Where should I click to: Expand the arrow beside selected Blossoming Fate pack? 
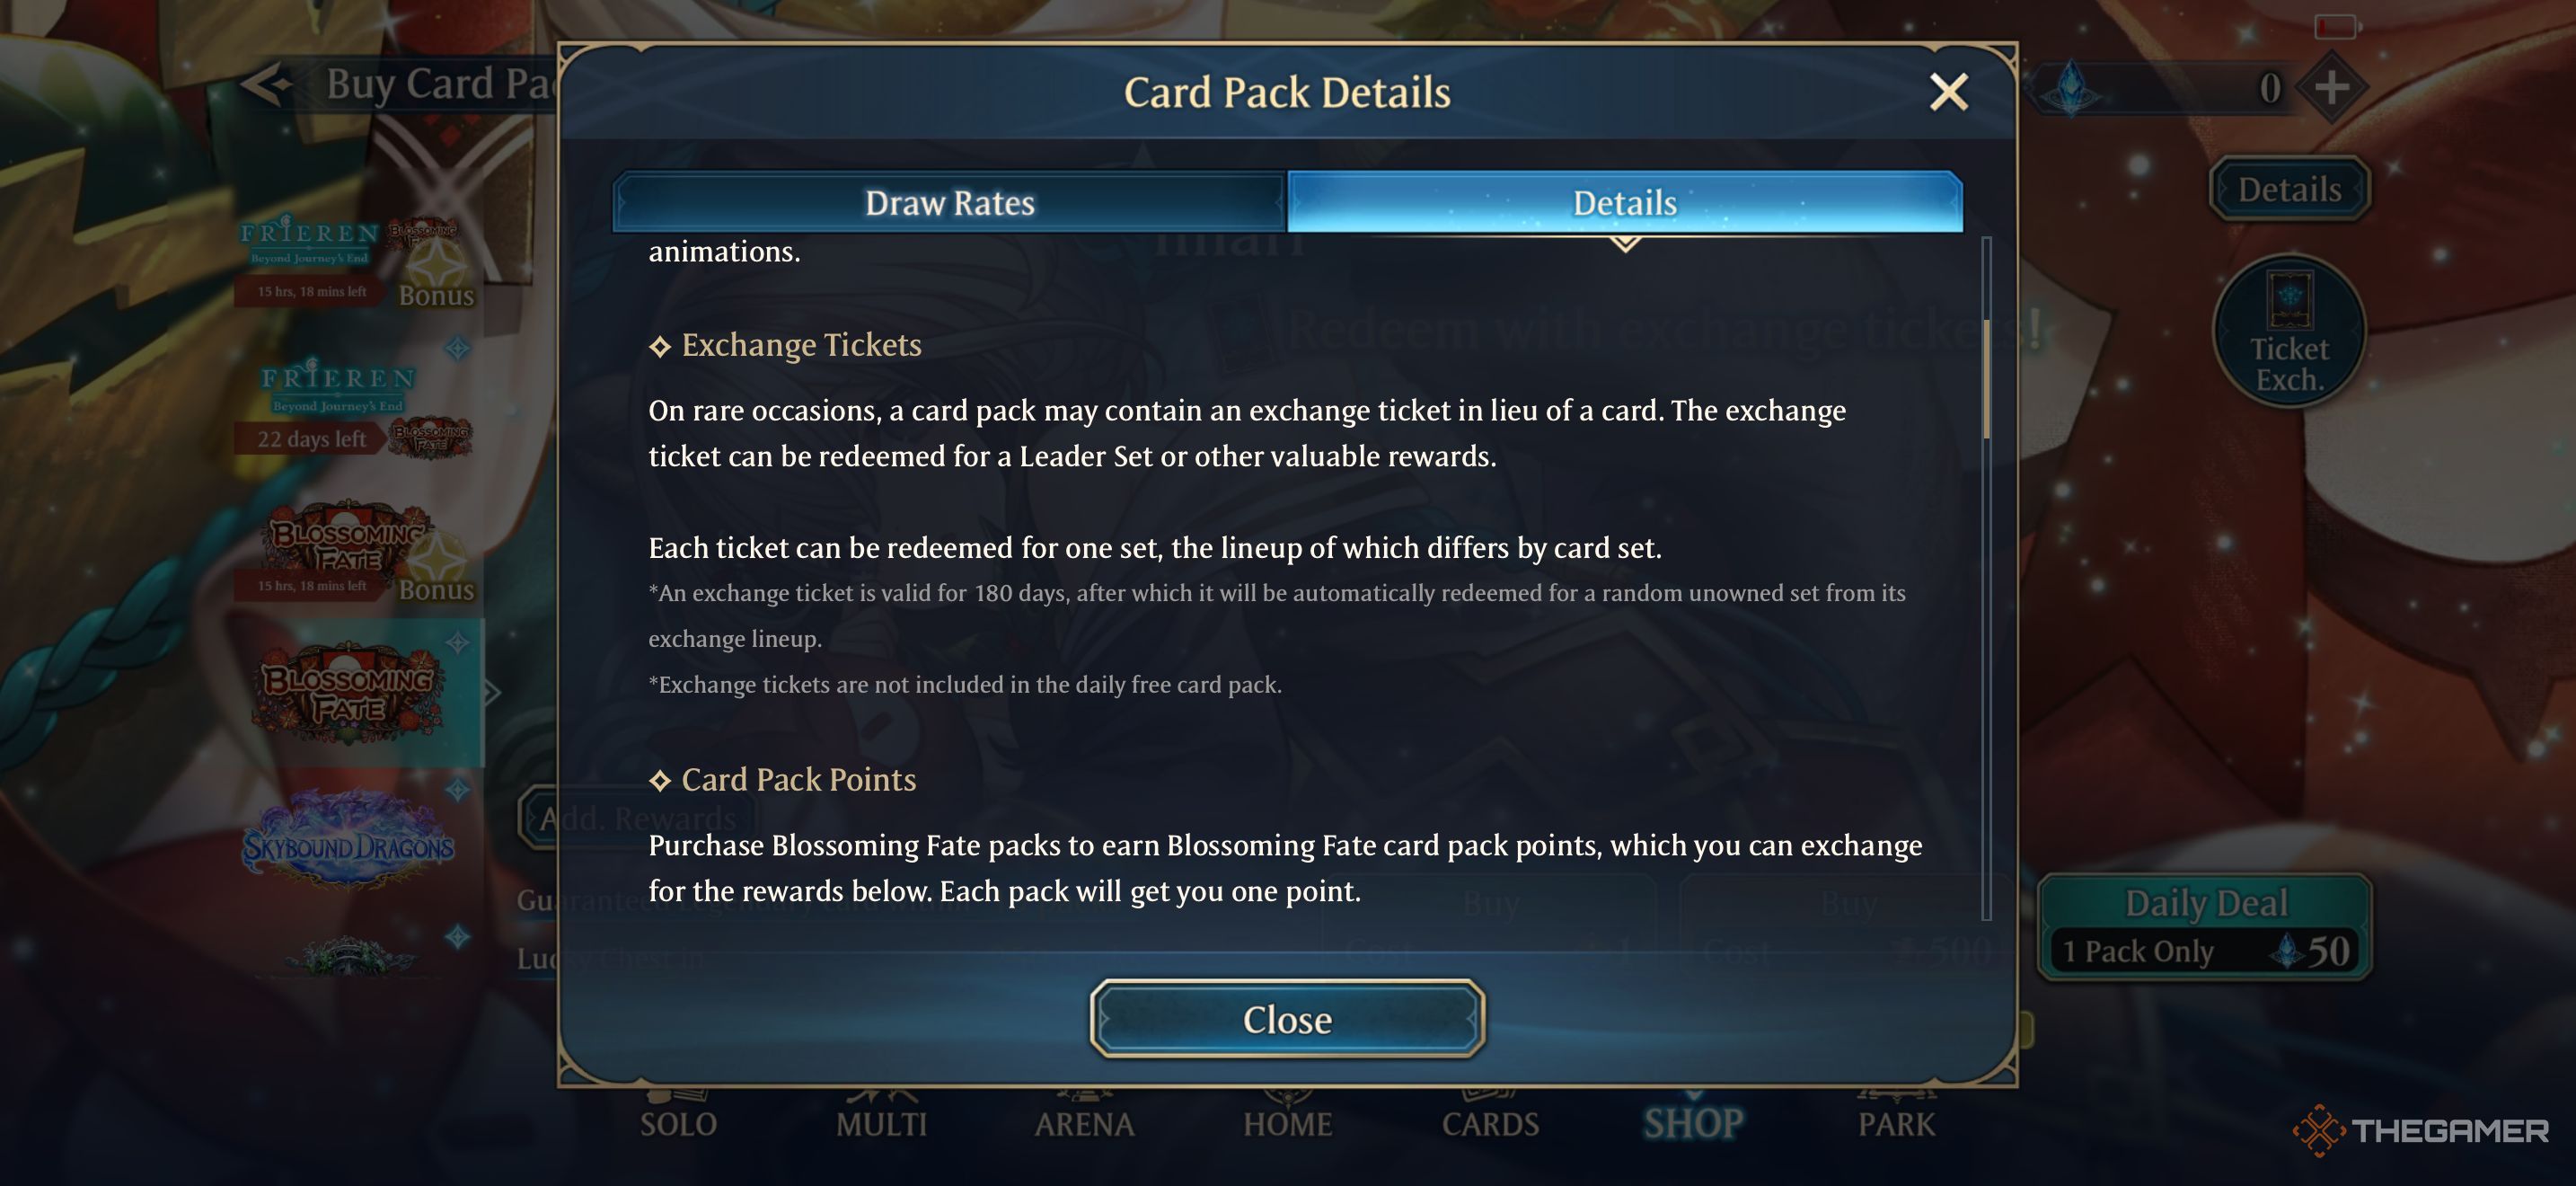[492, 692]
